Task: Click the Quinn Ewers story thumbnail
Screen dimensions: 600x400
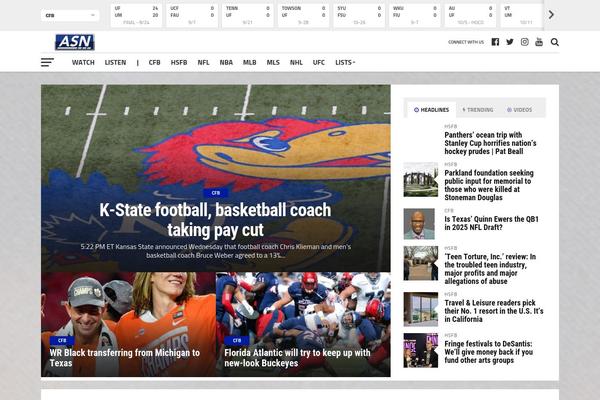Action: [419, 224]
